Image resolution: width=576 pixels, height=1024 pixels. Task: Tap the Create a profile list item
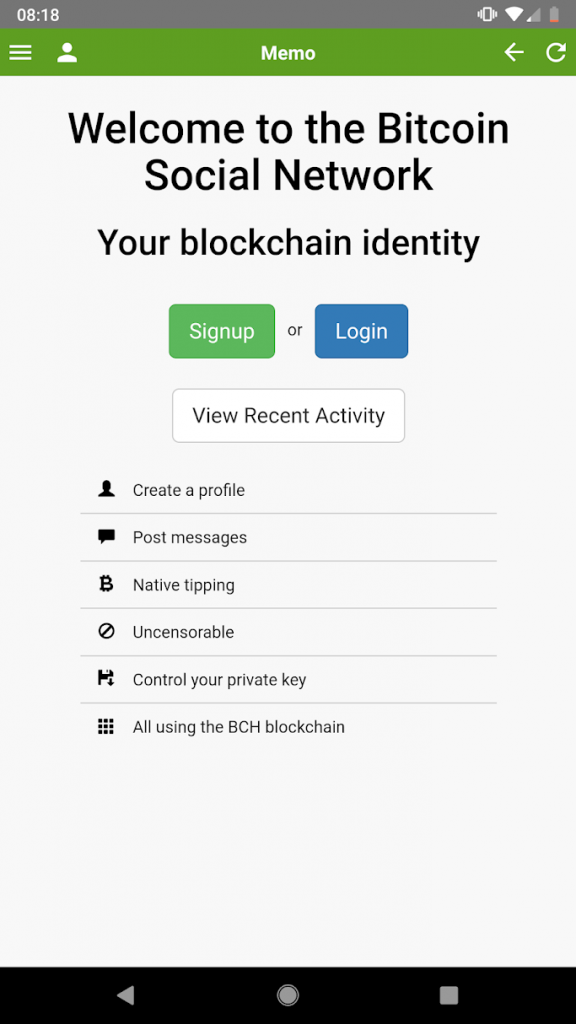(x=289, y=490)
